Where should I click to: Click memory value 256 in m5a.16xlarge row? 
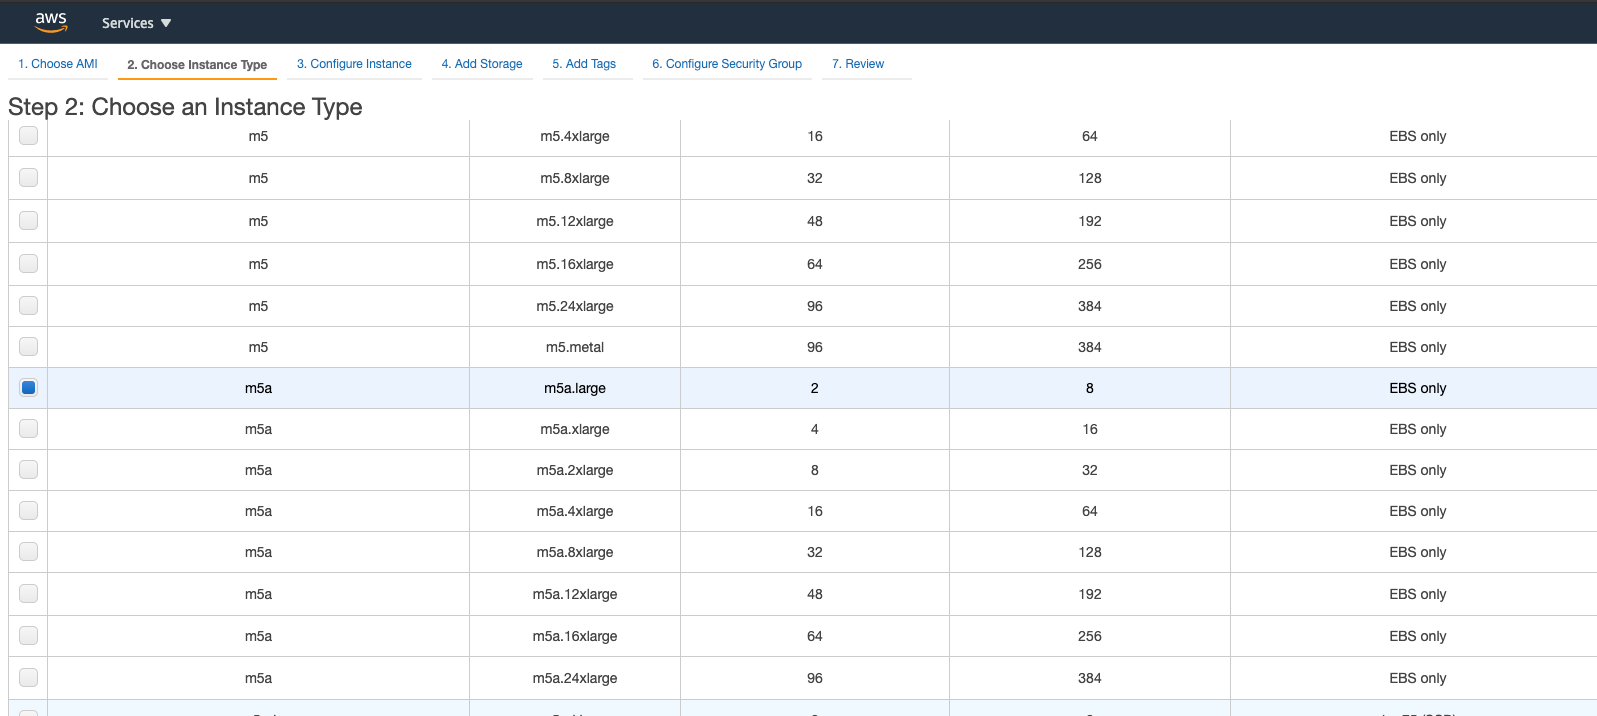[1090, 636]
